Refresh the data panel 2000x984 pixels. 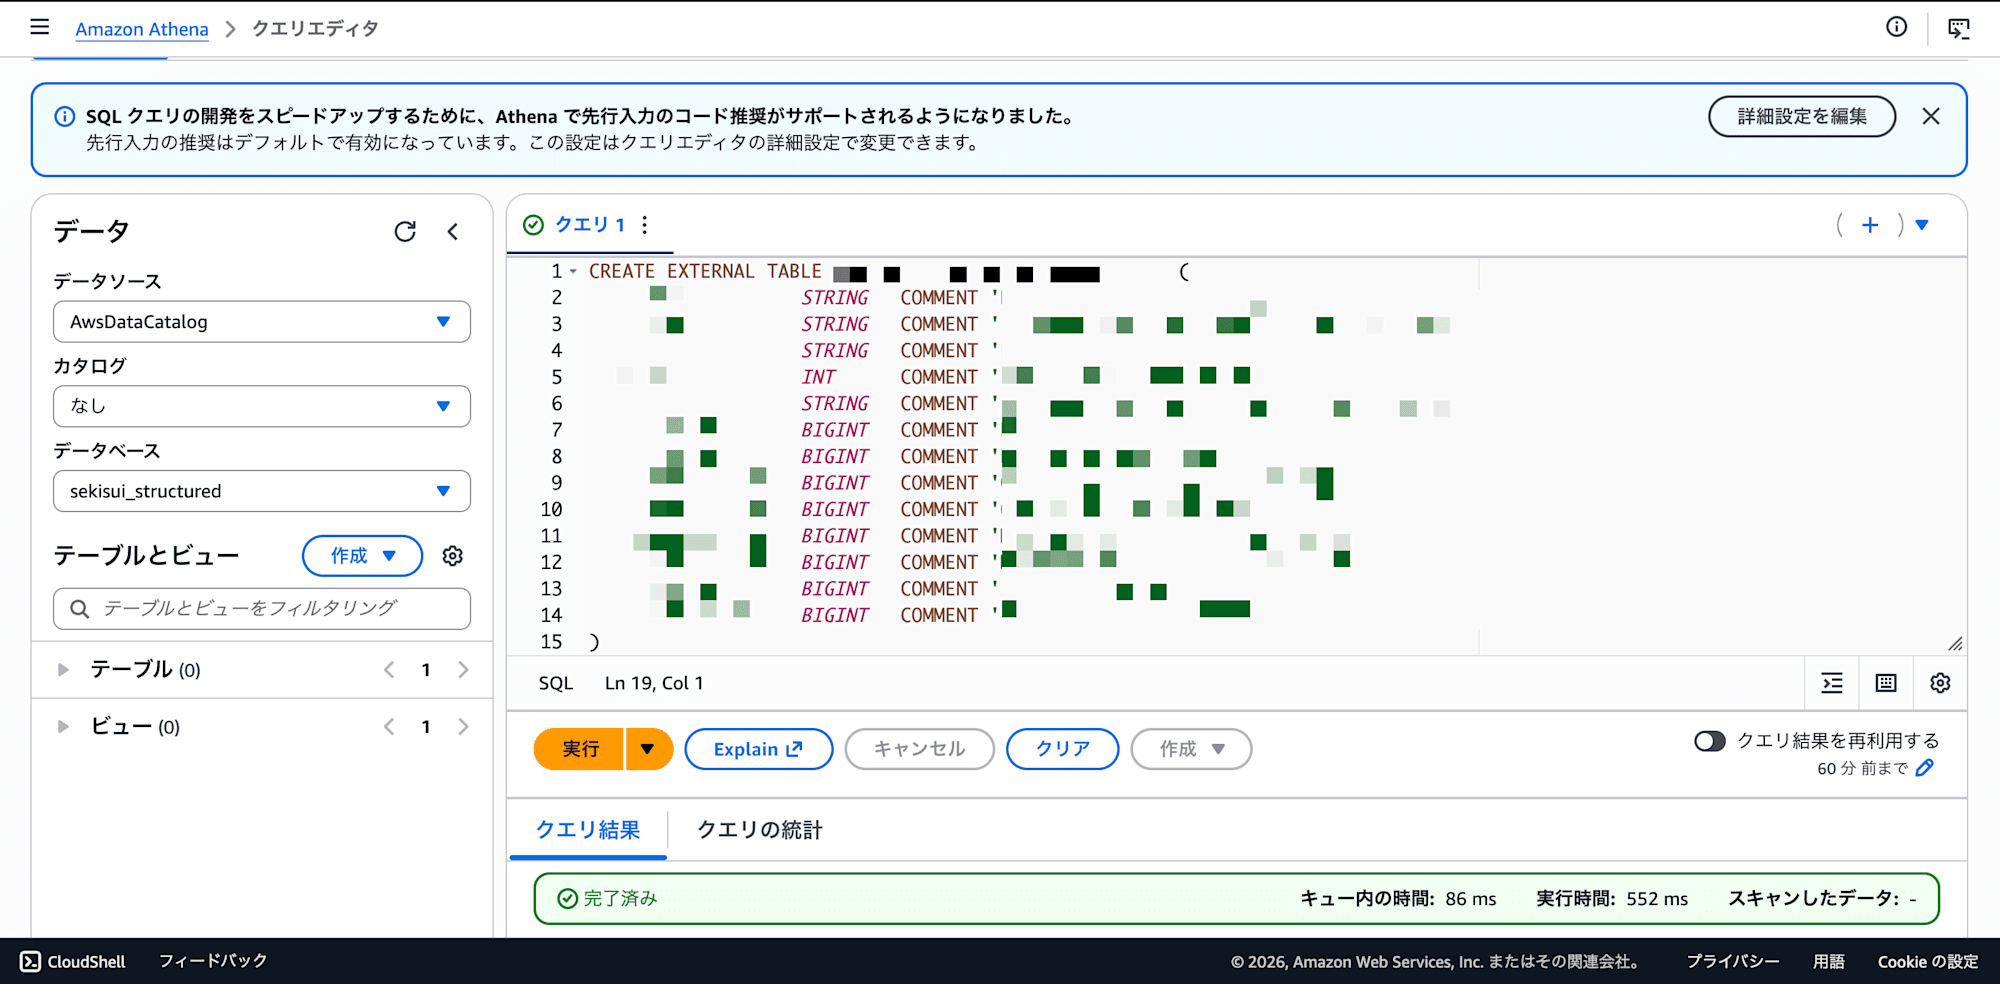405,232
